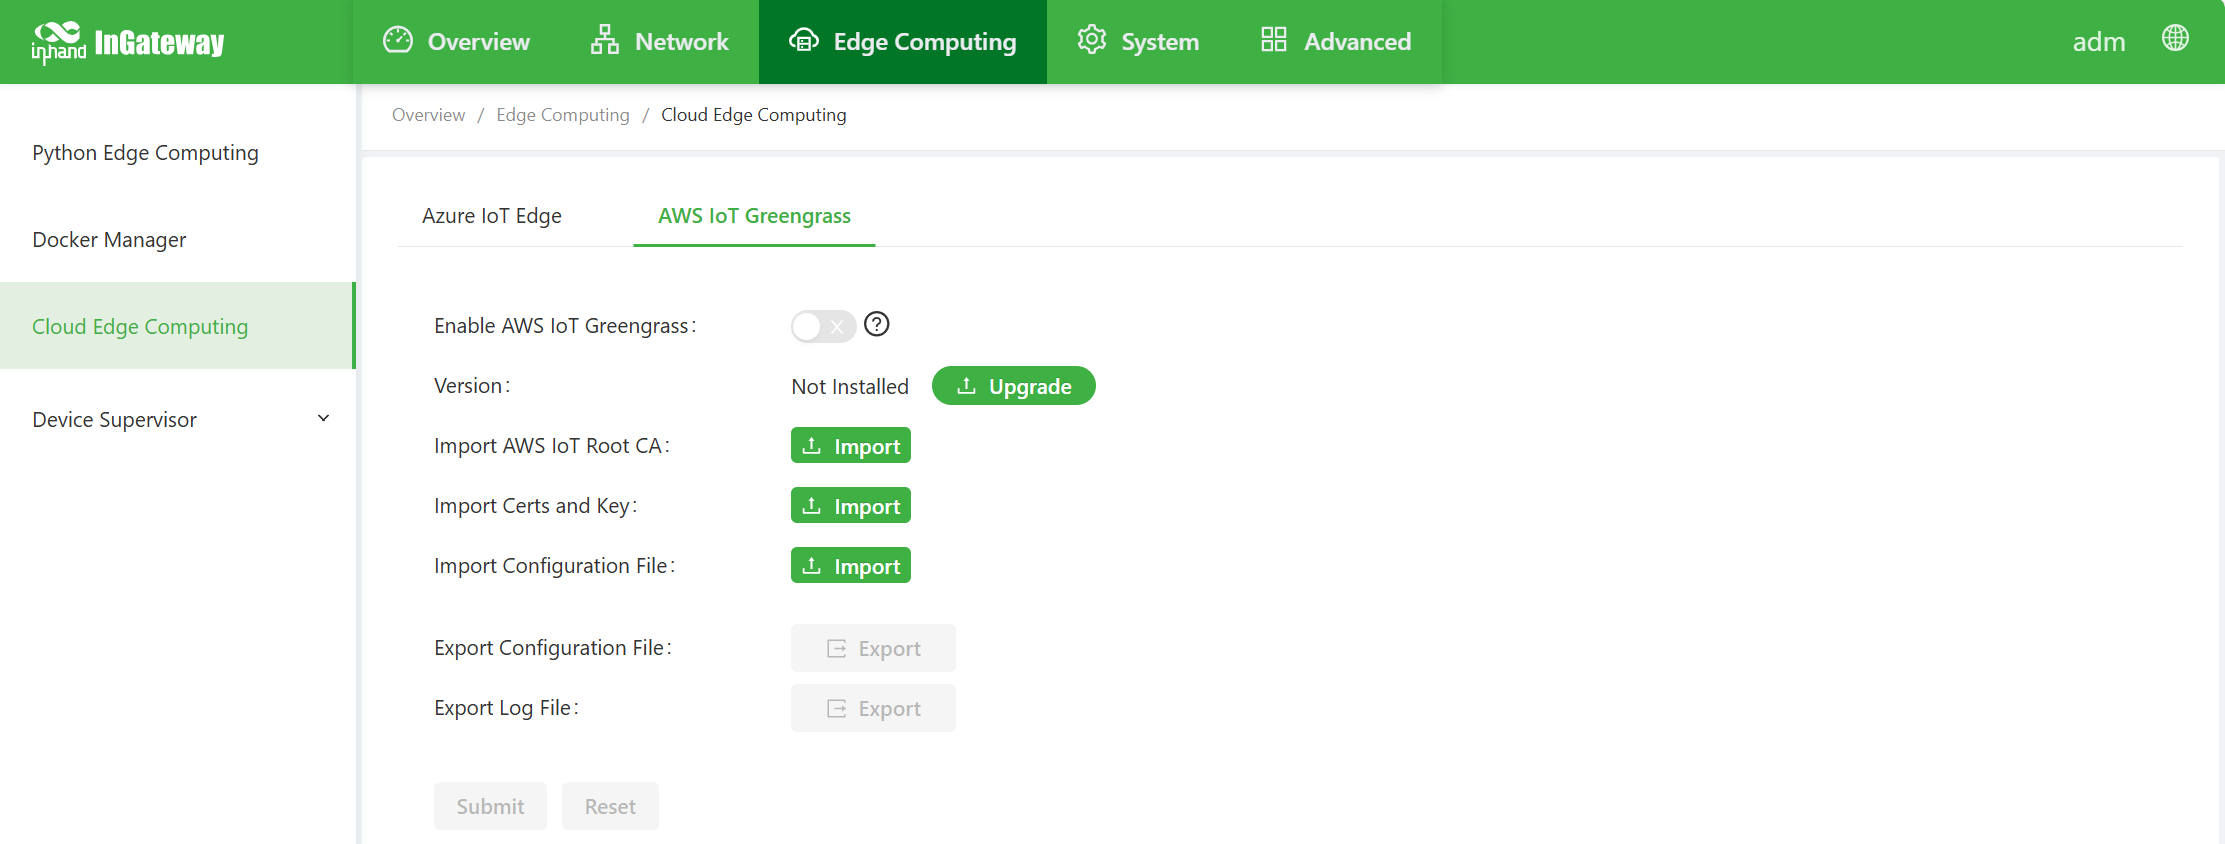Click the Edge Computing cloud icon
This screenshot has width=2225, height=844.
point(803,40)
